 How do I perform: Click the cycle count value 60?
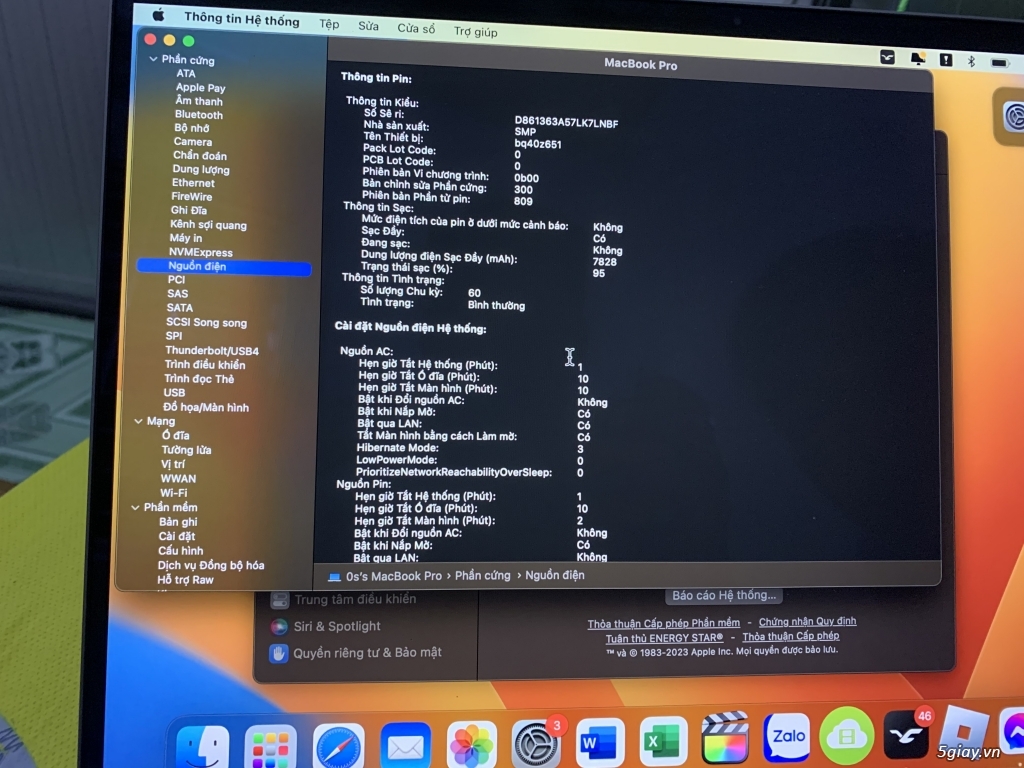click(474, 293)
